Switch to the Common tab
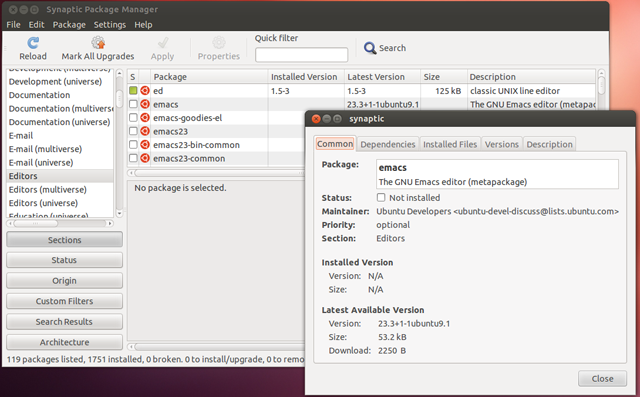 coord(335,144)
